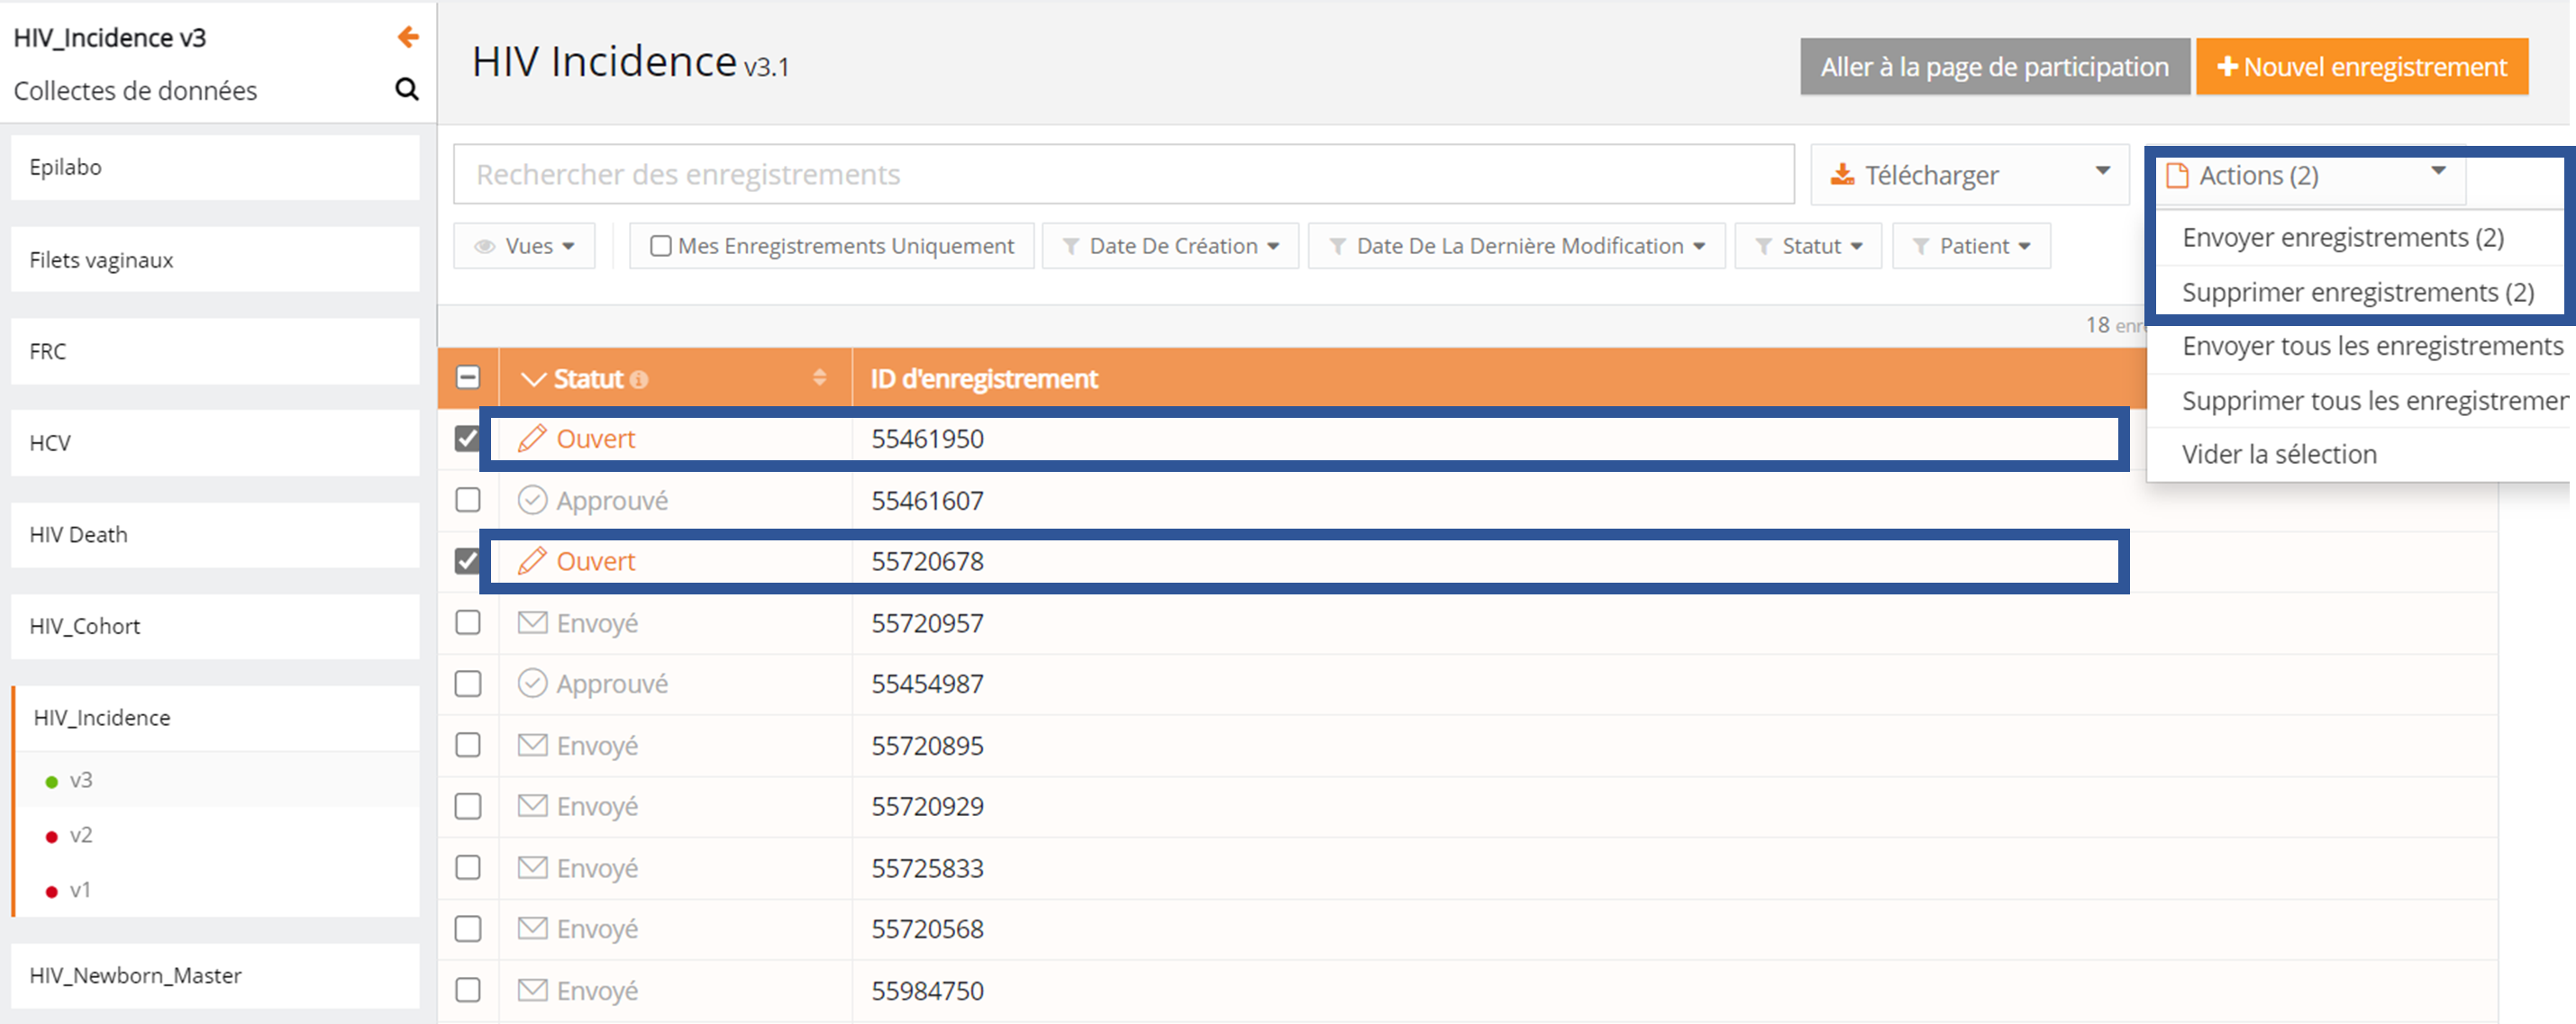Click the Statut column sort arrows
The height and width of the screenshot is (1024, 2576).
pos(819,378)
